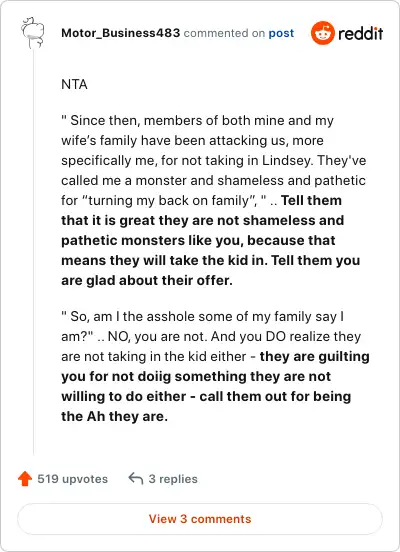Screen dimensions: 400x552
Task: Click the bold line "are glad about their offer."
Action: coord(147,281)
